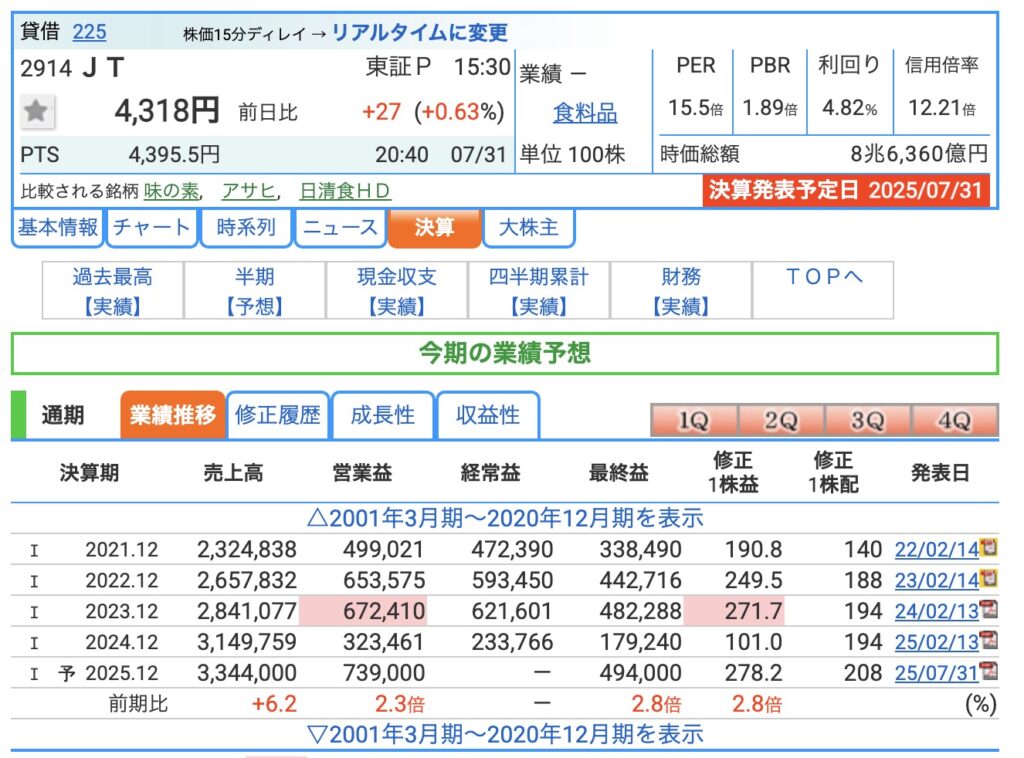1024x758 pixels.
Task: Click the 2021.12 sales figure 2,324,838
Action: [x=247, y=550]
